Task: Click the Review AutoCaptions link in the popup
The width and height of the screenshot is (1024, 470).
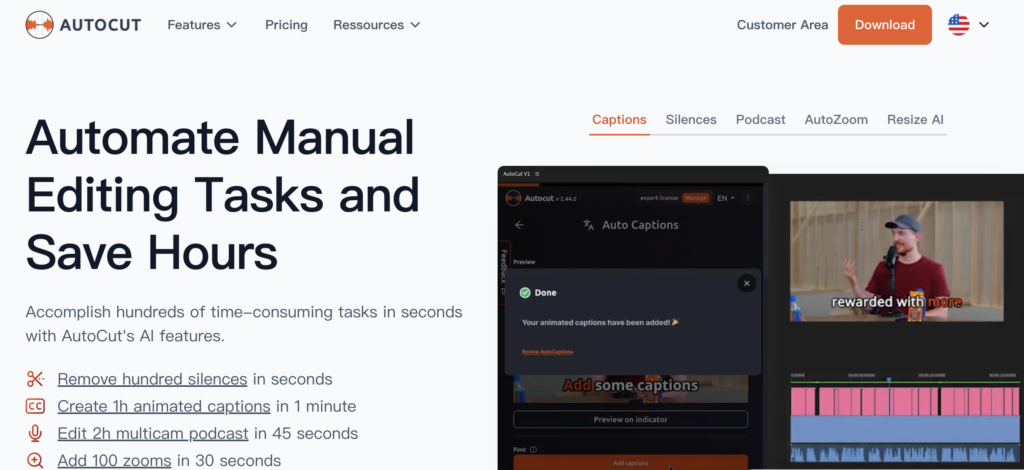Action: (547, 352)
